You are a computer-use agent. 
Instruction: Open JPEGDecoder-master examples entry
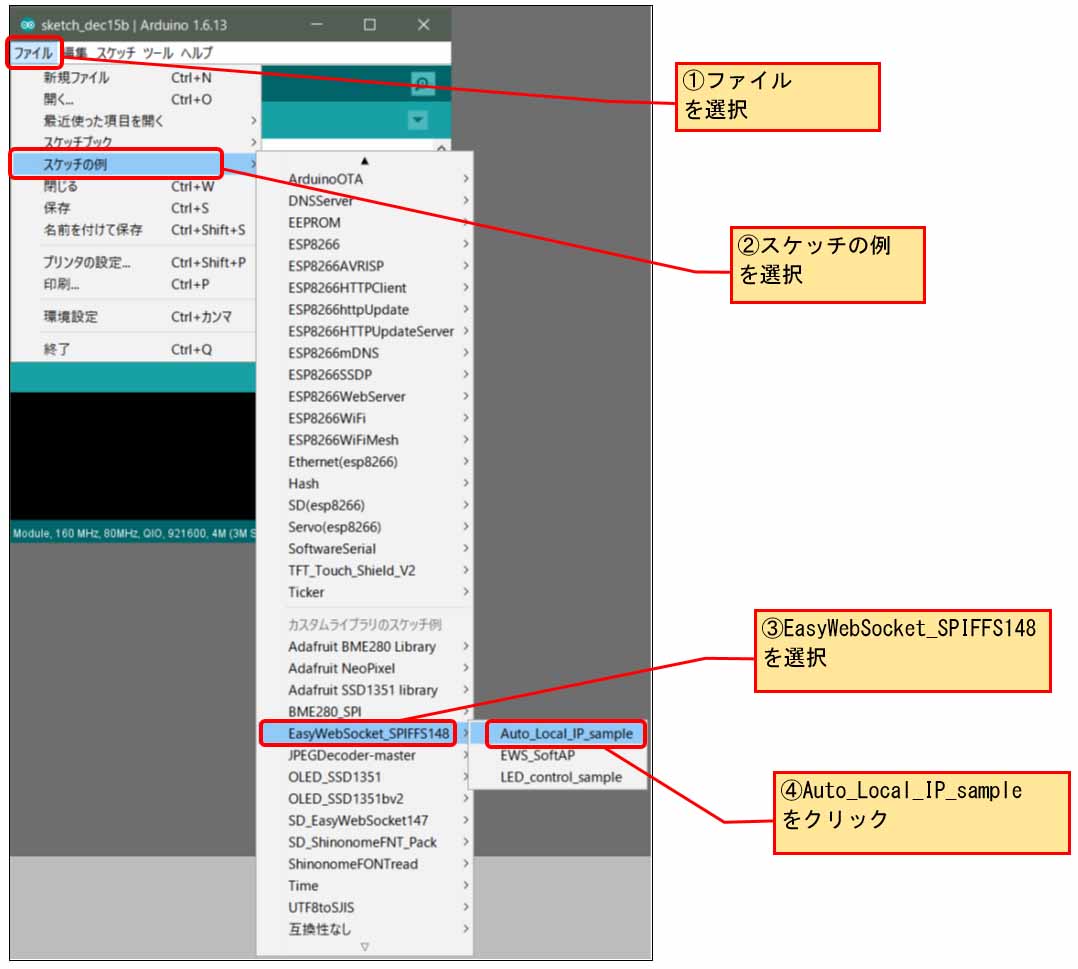pos(366,755)
